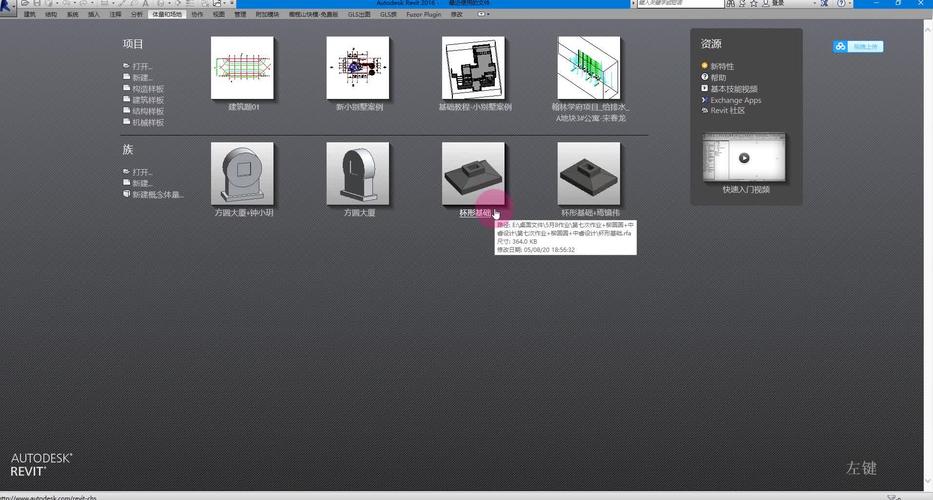Switch to the 插入 ribbon tab
The height and width of the screenshot is (500, 933).
[x=94, y=14]
